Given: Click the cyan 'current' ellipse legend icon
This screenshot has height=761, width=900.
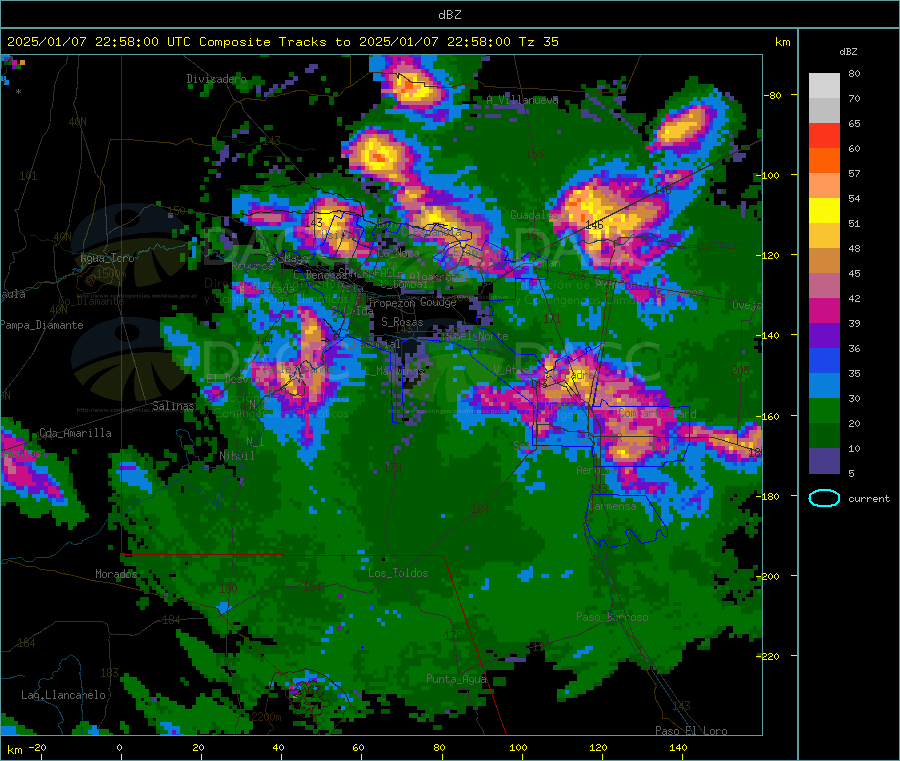Looking at the screenshot, I should [824, 498].
